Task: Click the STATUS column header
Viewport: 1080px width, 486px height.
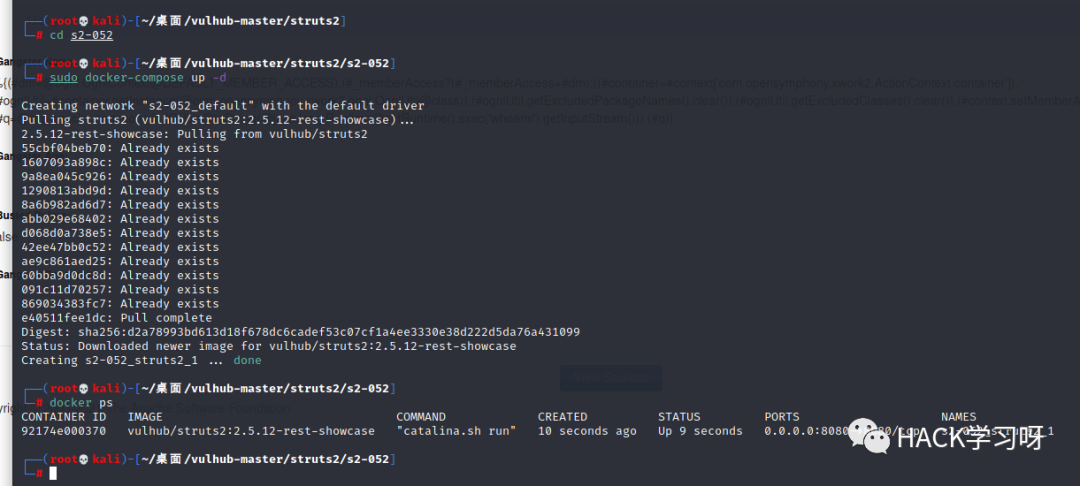Action: (x=678, y=416)
